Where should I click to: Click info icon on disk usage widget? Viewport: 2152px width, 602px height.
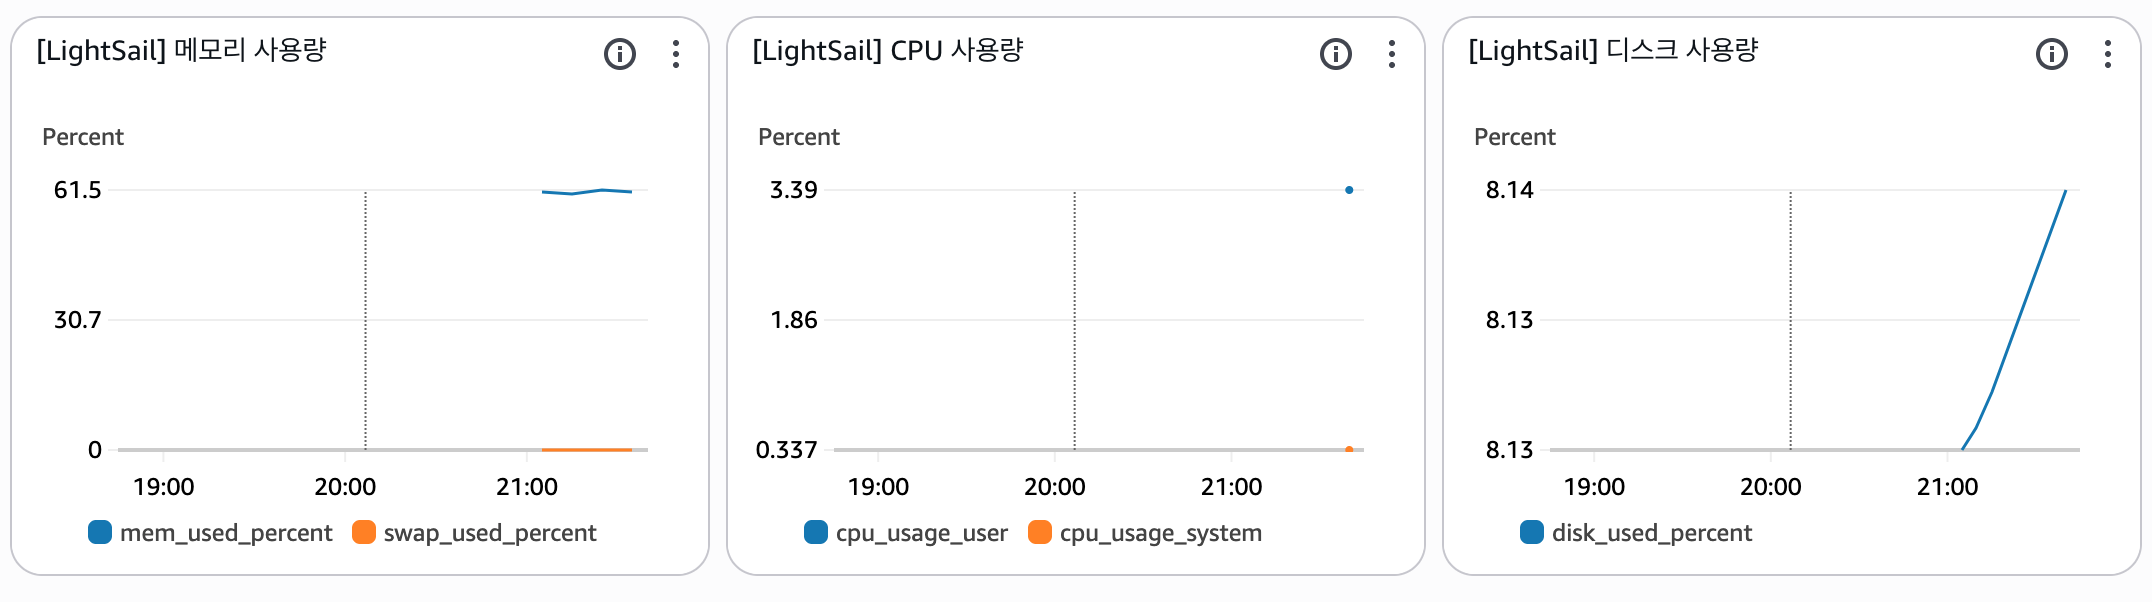coord(2052,54)
